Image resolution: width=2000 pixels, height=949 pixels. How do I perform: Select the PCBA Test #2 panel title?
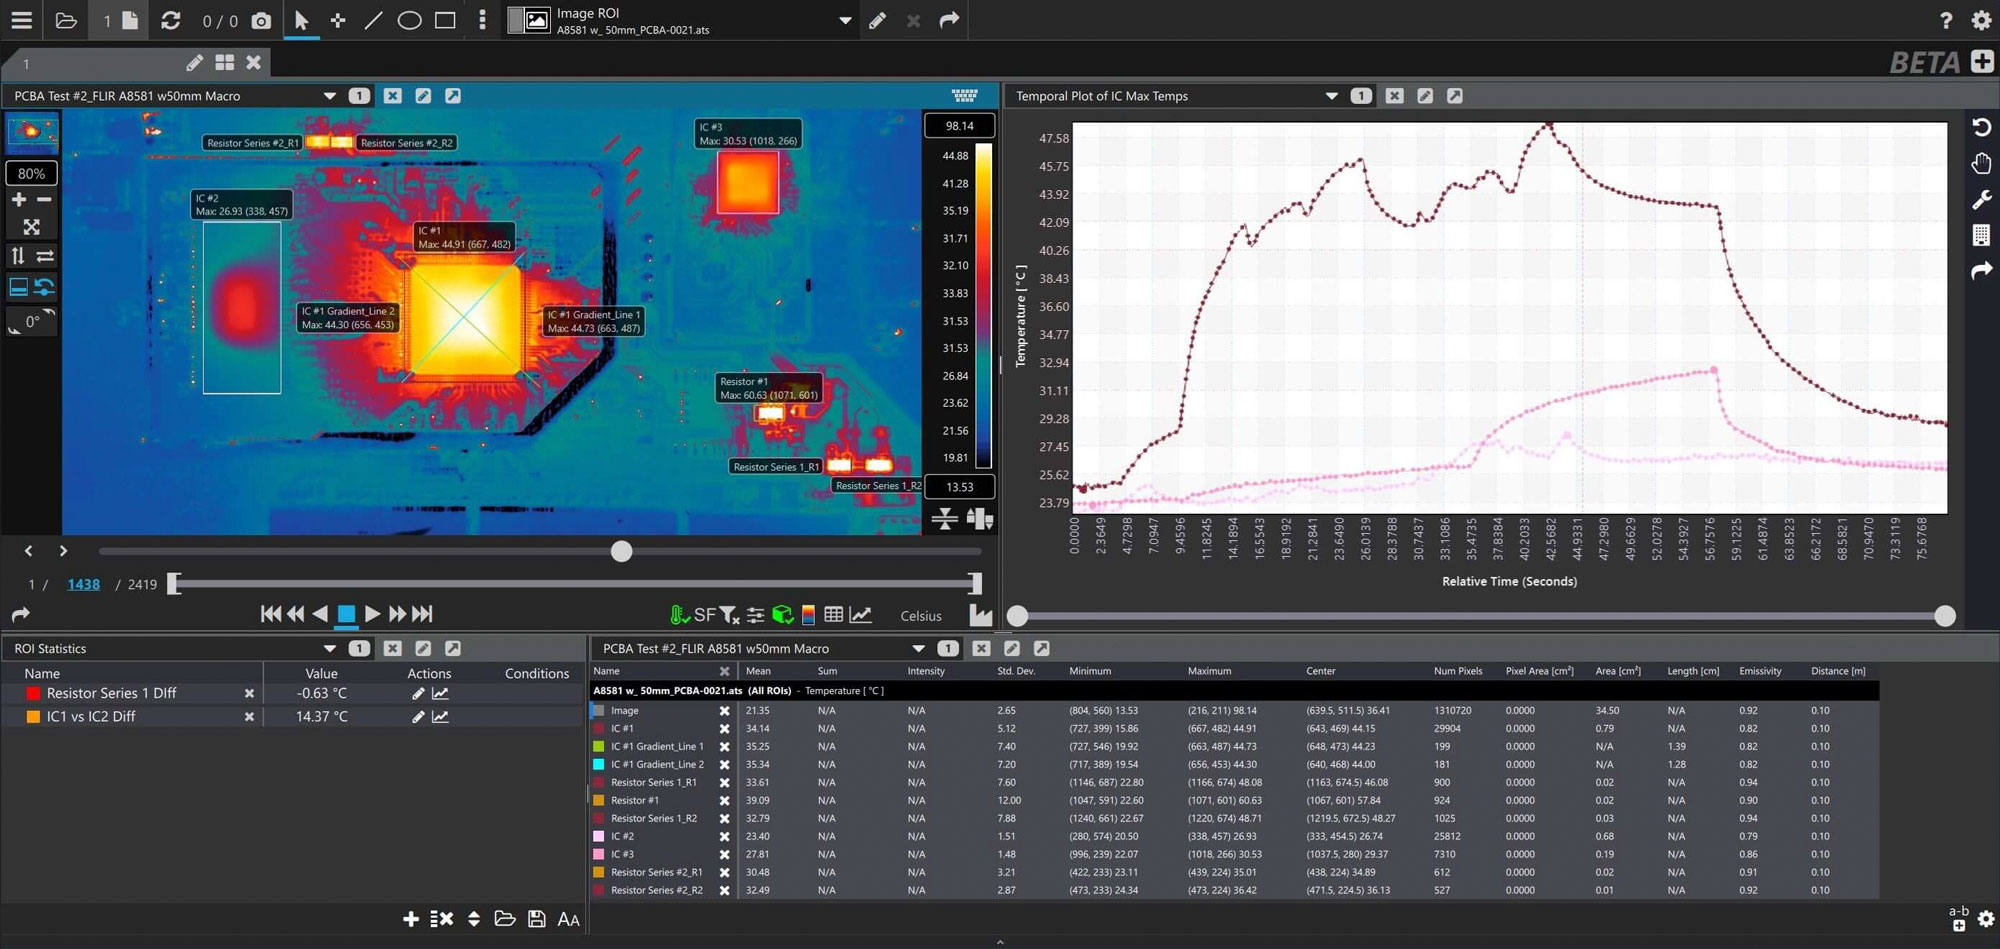(x=125, y=96)
